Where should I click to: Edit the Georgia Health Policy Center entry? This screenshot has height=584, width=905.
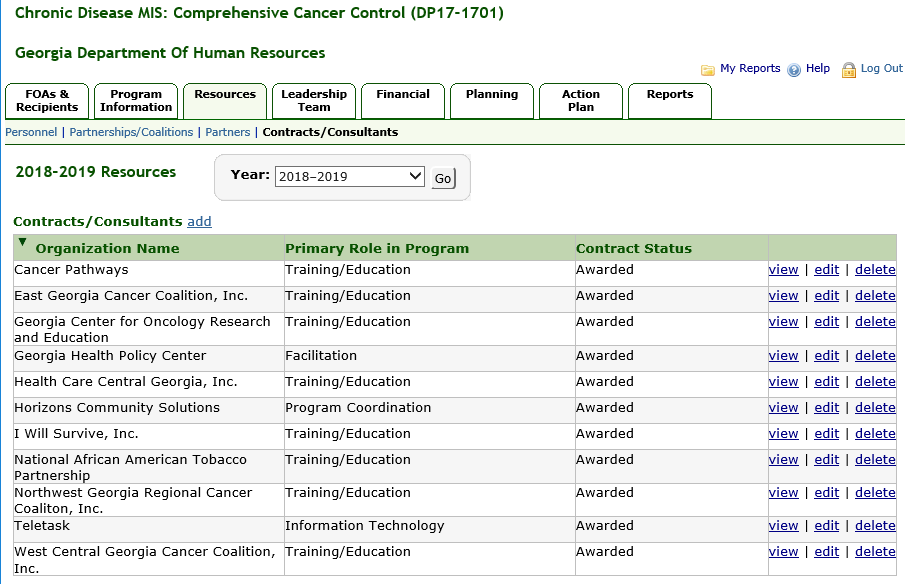click(x=826, y=356)
